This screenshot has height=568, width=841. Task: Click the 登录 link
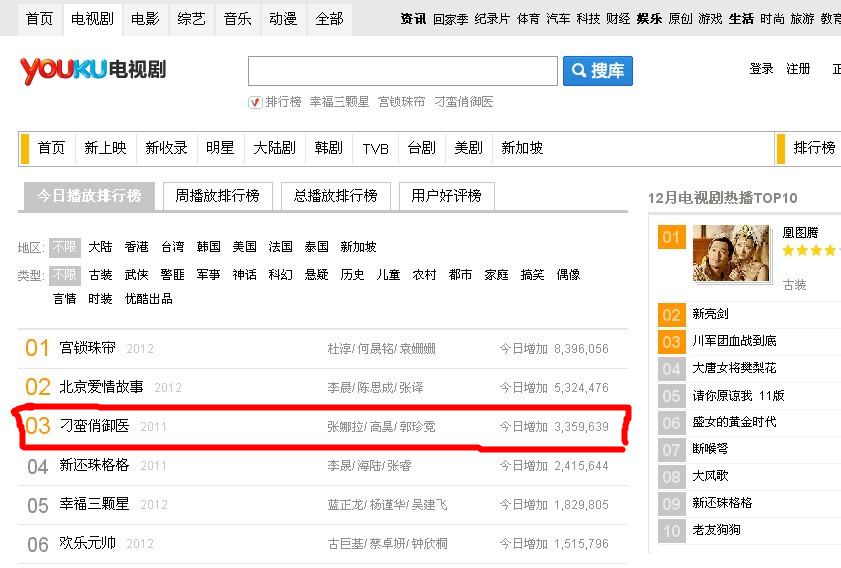coord(761,69)
